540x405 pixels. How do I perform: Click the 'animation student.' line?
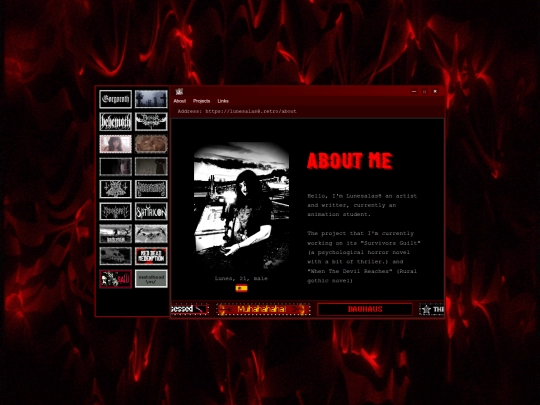pos(339,214)
